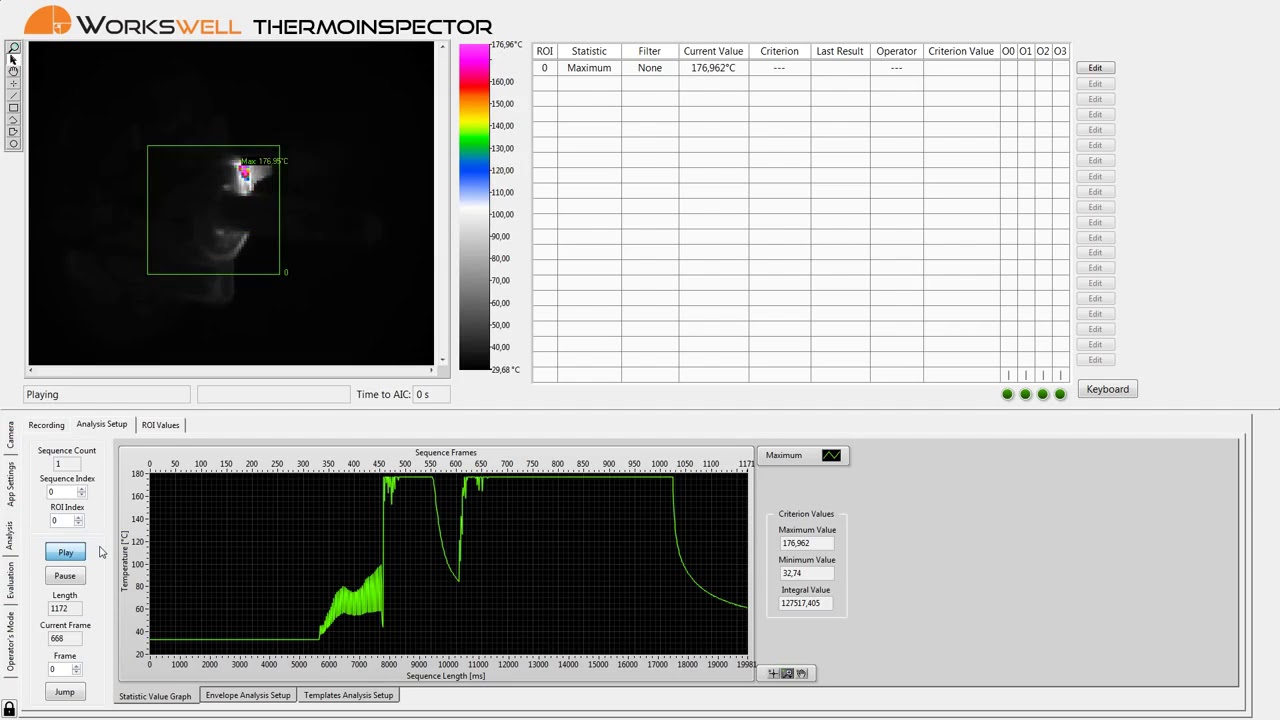Pause the sequence playback
This screenshot has height=720, width=1280.
tap(65, 576)
